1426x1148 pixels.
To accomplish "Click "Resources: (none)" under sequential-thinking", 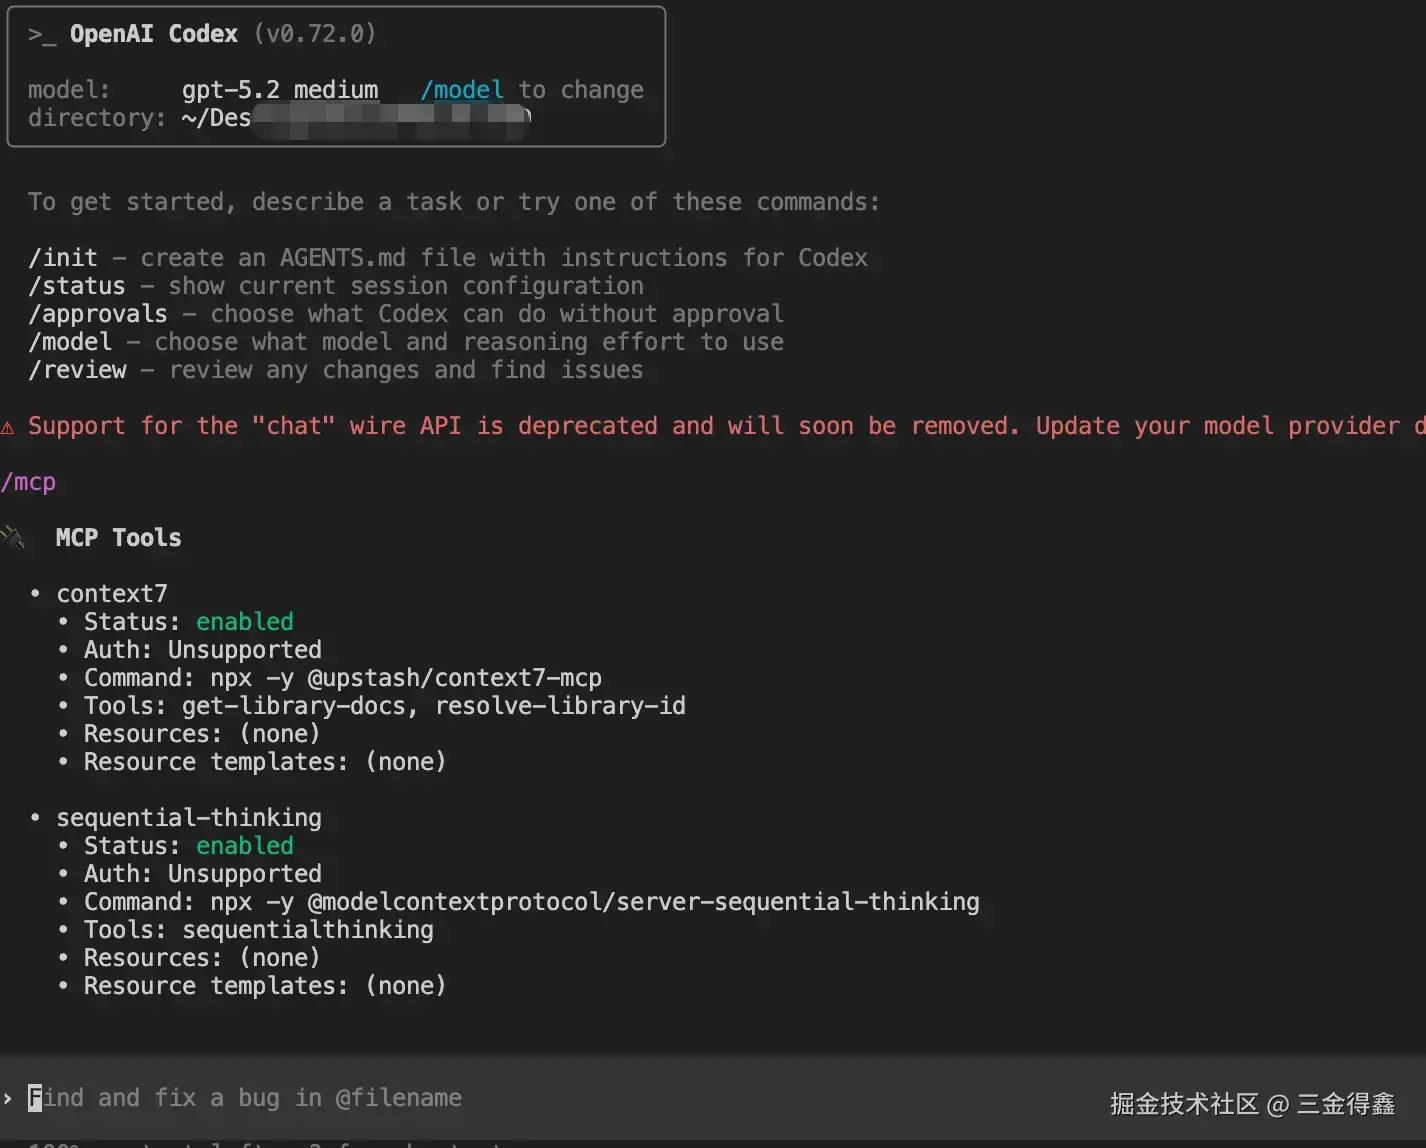I will pyautogui.click(x=202, y=958).
